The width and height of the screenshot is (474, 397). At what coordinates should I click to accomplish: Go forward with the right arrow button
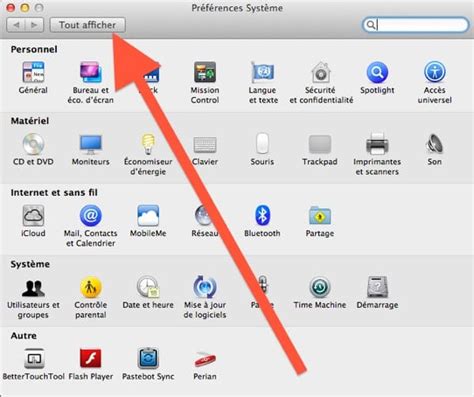34,25
